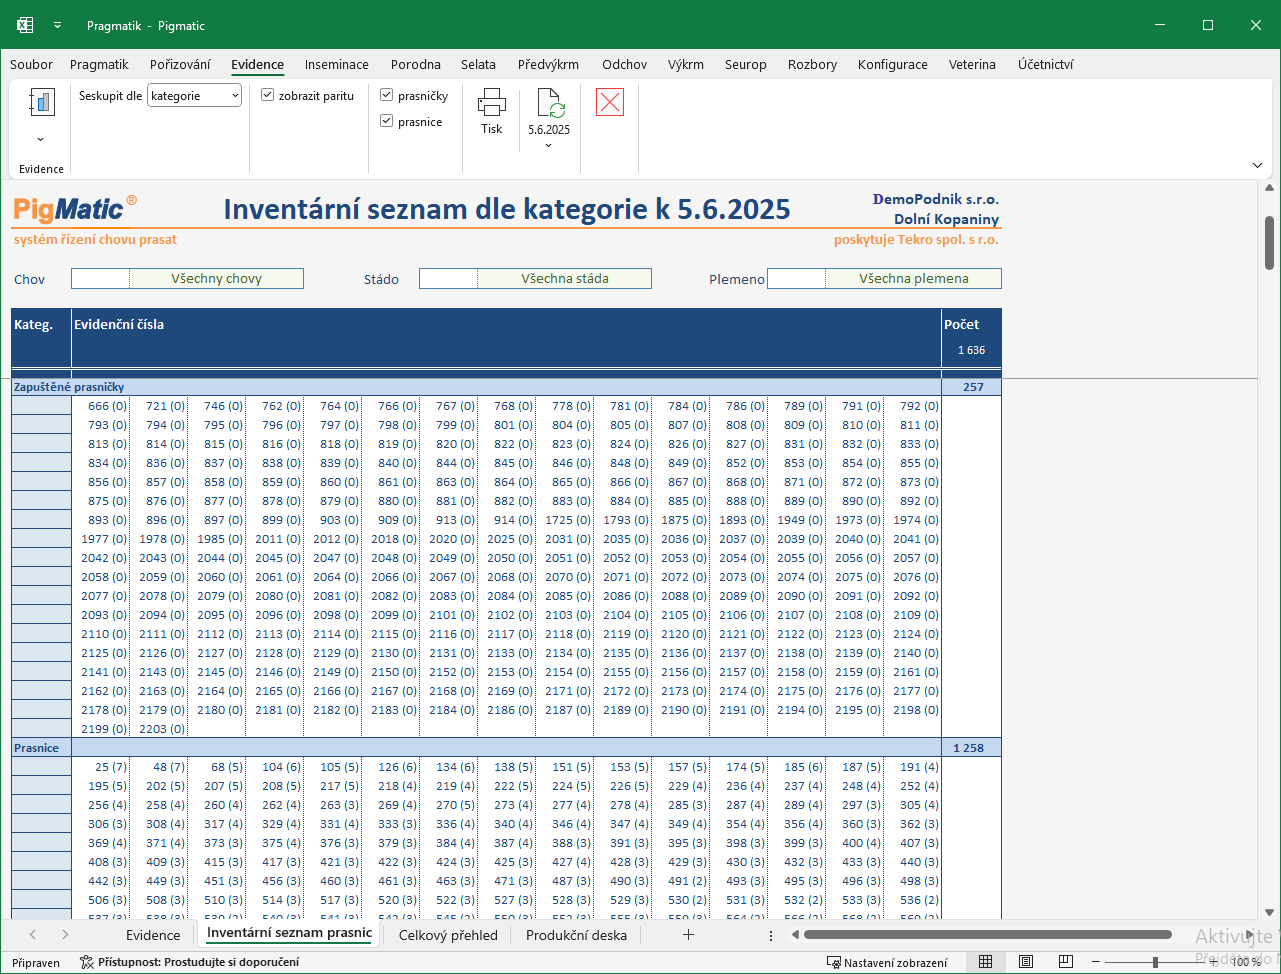This screenshot has height=974, width=1281.
Task: Open the accessibility check status item
Action: pos(189,962)
